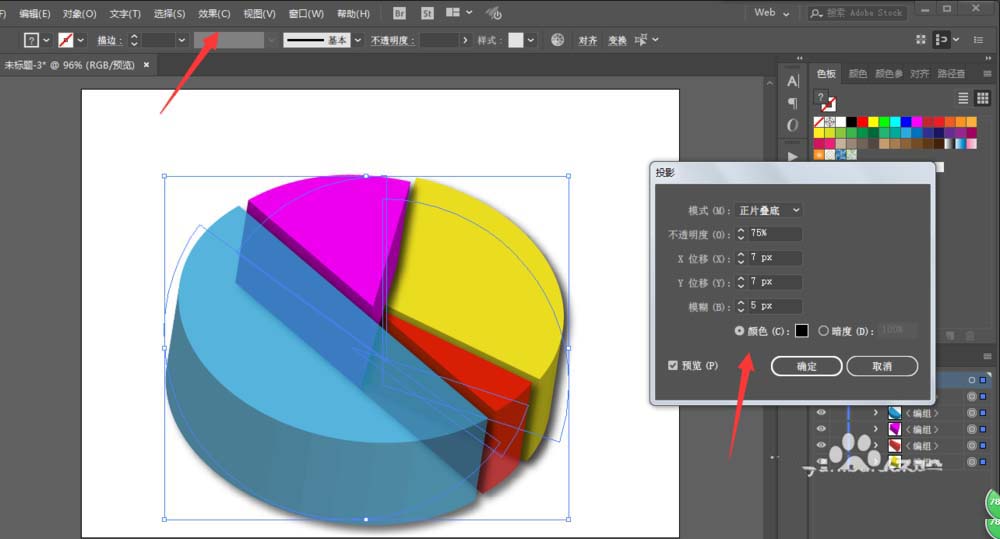Click the stroke box in Swatches panel

pos(828,104)
